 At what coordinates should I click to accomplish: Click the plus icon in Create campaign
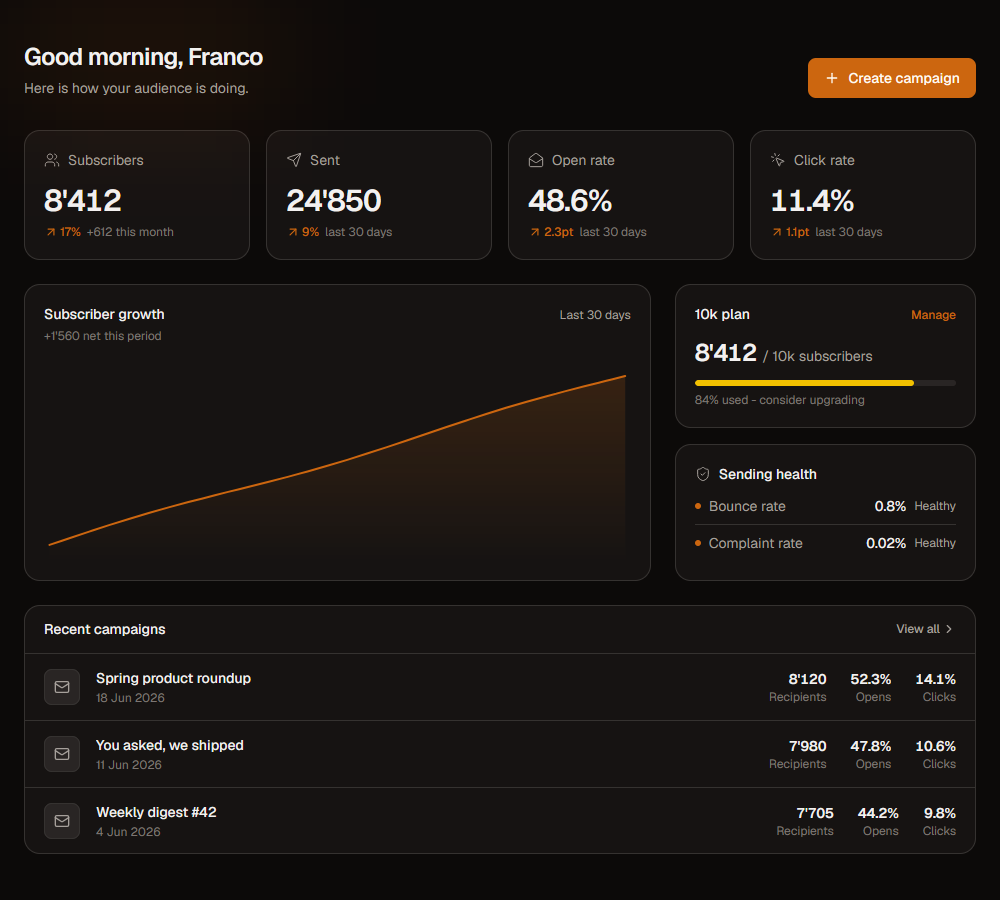pos(832,78)
